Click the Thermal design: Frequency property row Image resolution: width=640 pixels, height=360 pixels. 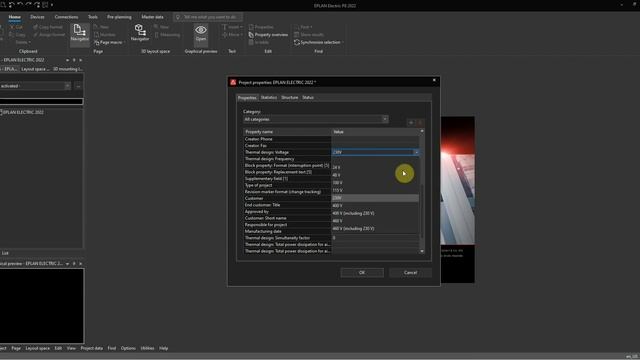[x=287, y=159]
